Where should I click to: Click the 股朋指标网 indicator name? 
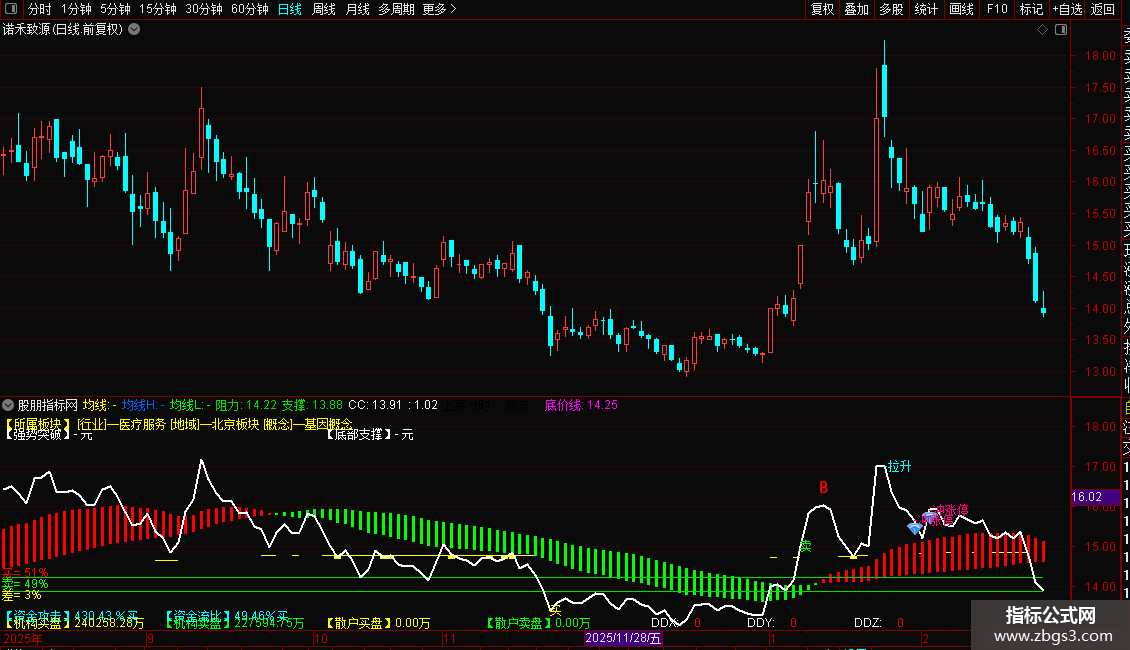tap(48, 405)
